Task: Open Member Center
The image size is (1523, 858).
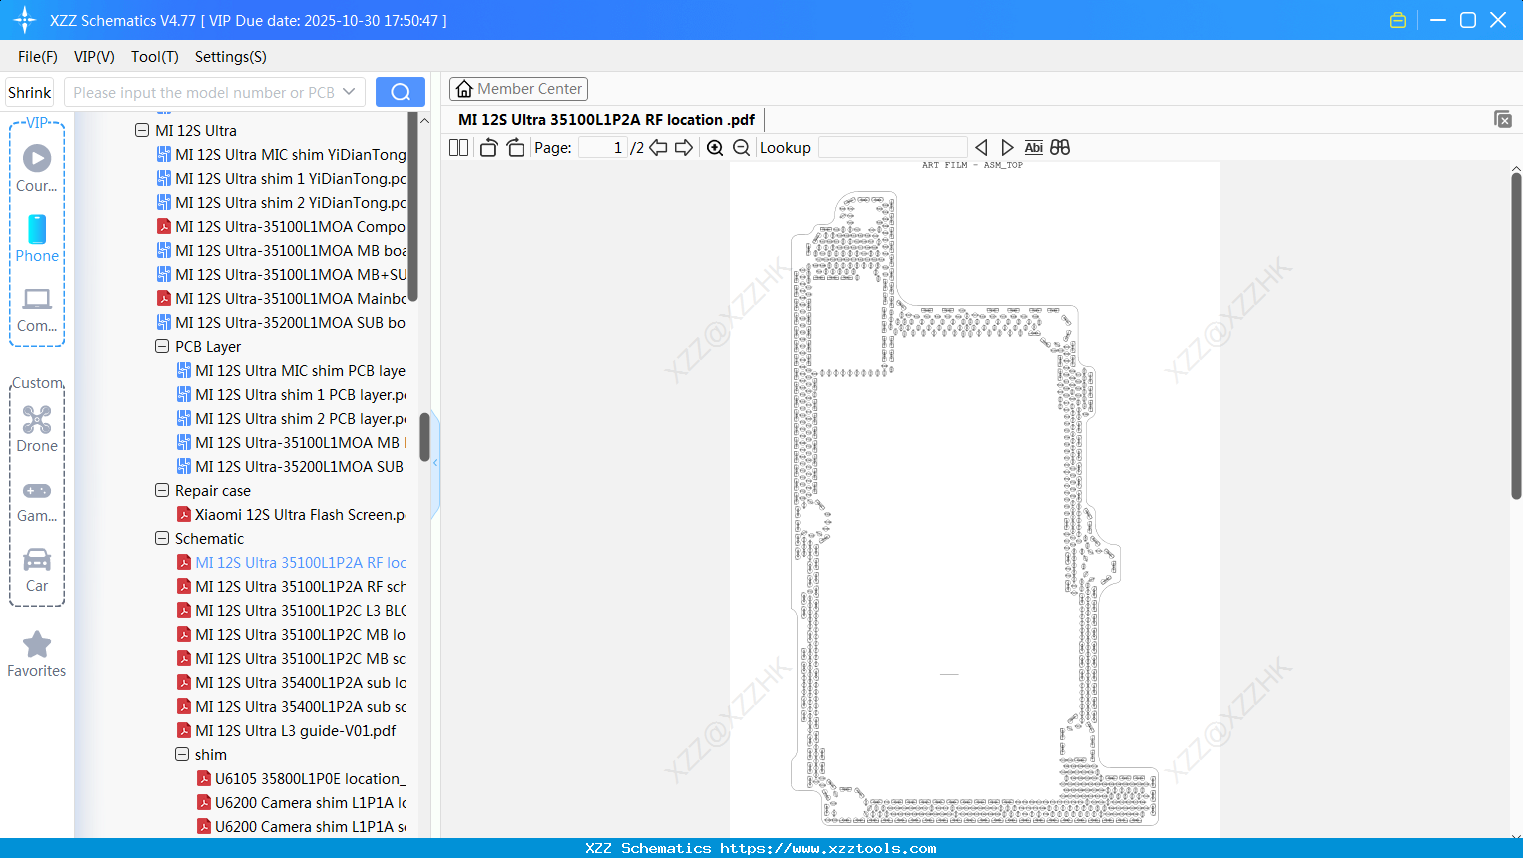Action: coord(518,88)
